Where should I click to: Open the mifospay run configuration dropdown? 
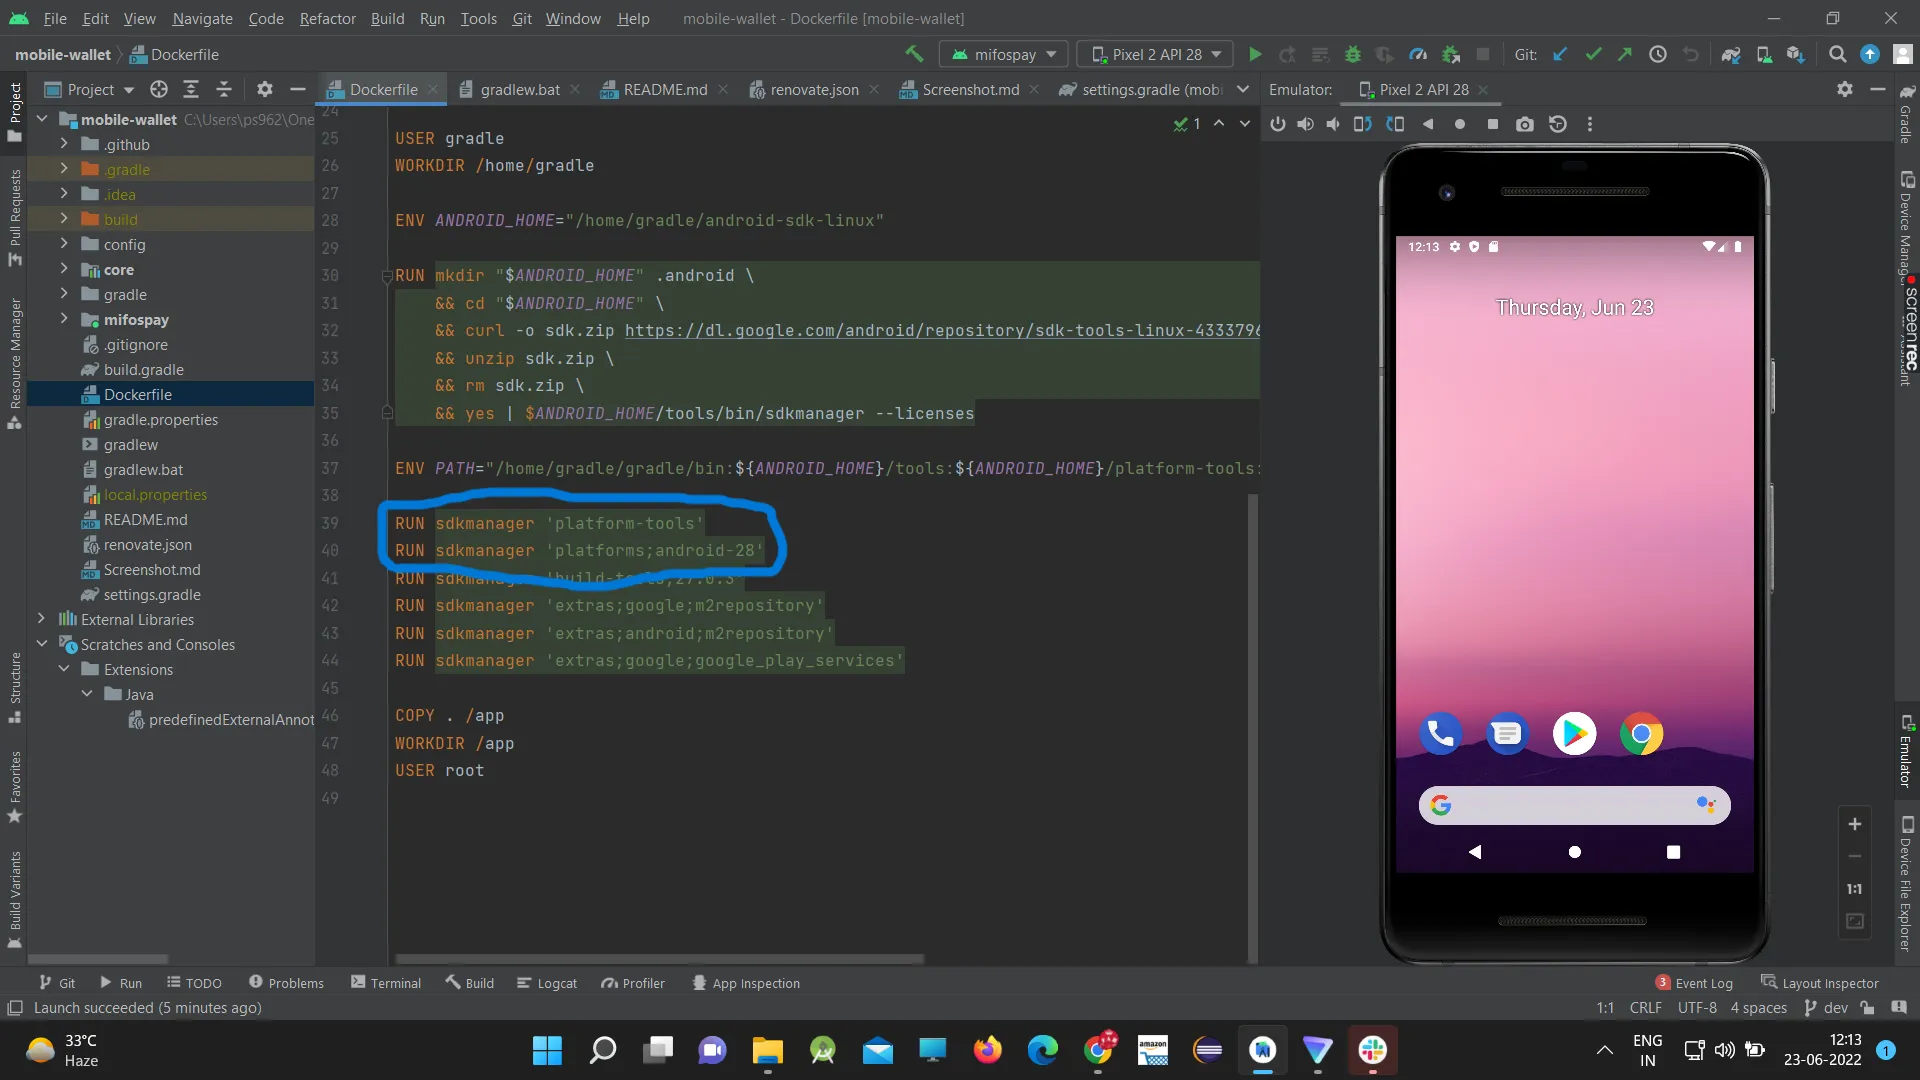pyautogui.click(x=1004, y=55)
